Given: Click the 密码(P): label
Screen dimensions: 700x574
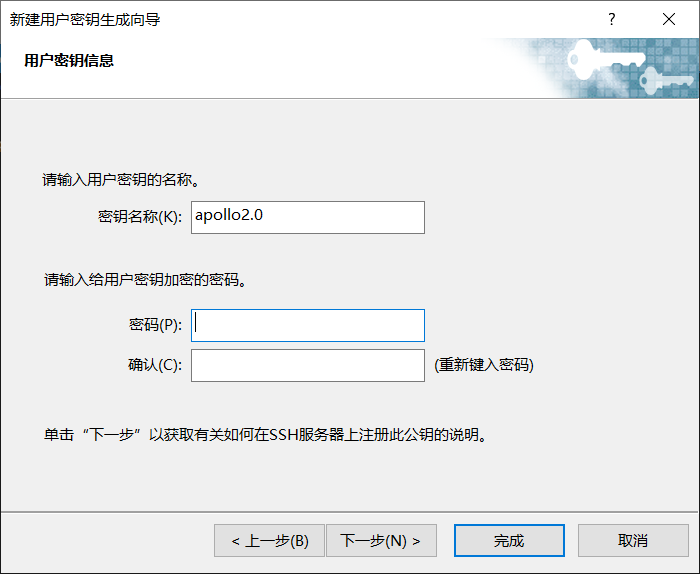Looking at the screenshot, I should [x=155, y=325].
